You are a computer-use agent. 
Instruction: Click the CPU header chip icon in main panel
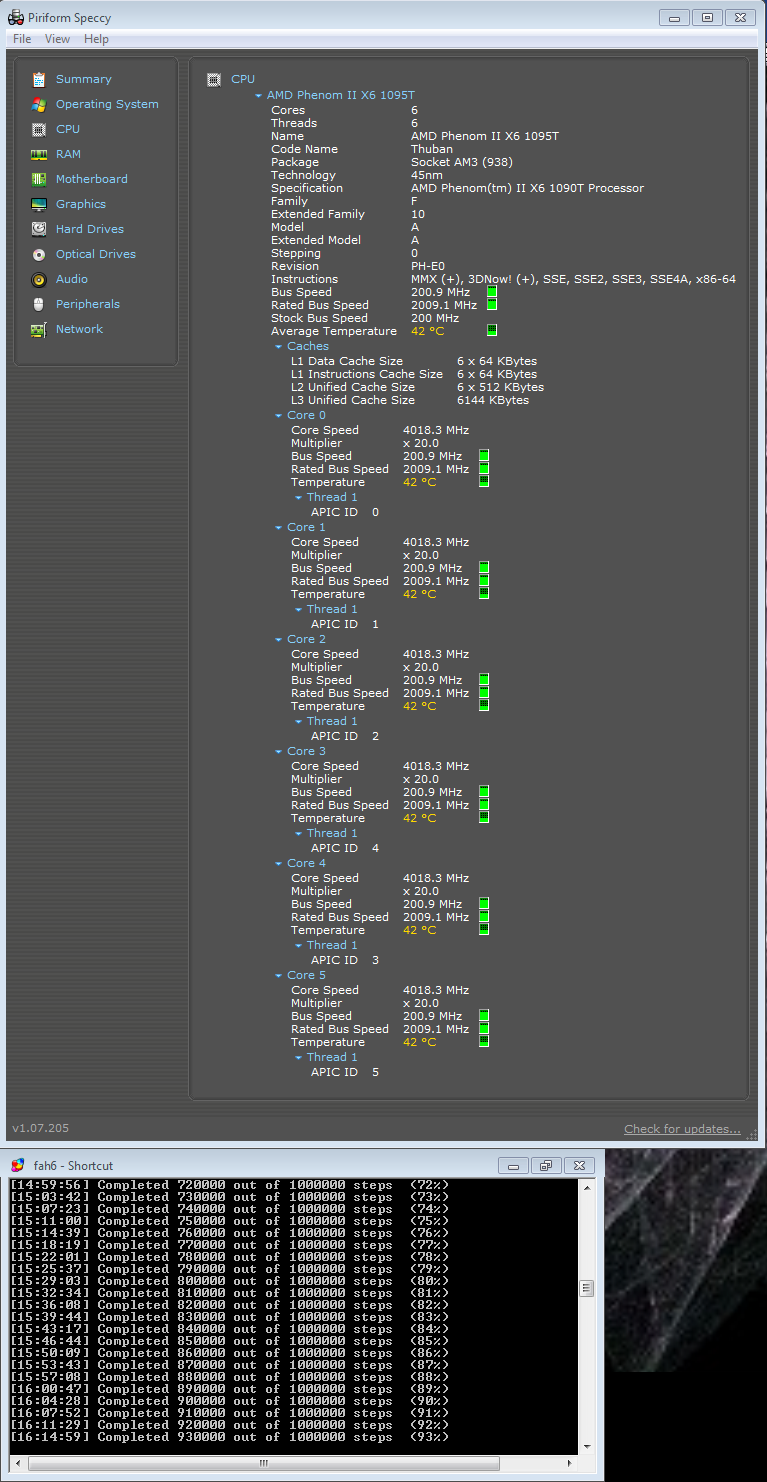tap(214, 79)
